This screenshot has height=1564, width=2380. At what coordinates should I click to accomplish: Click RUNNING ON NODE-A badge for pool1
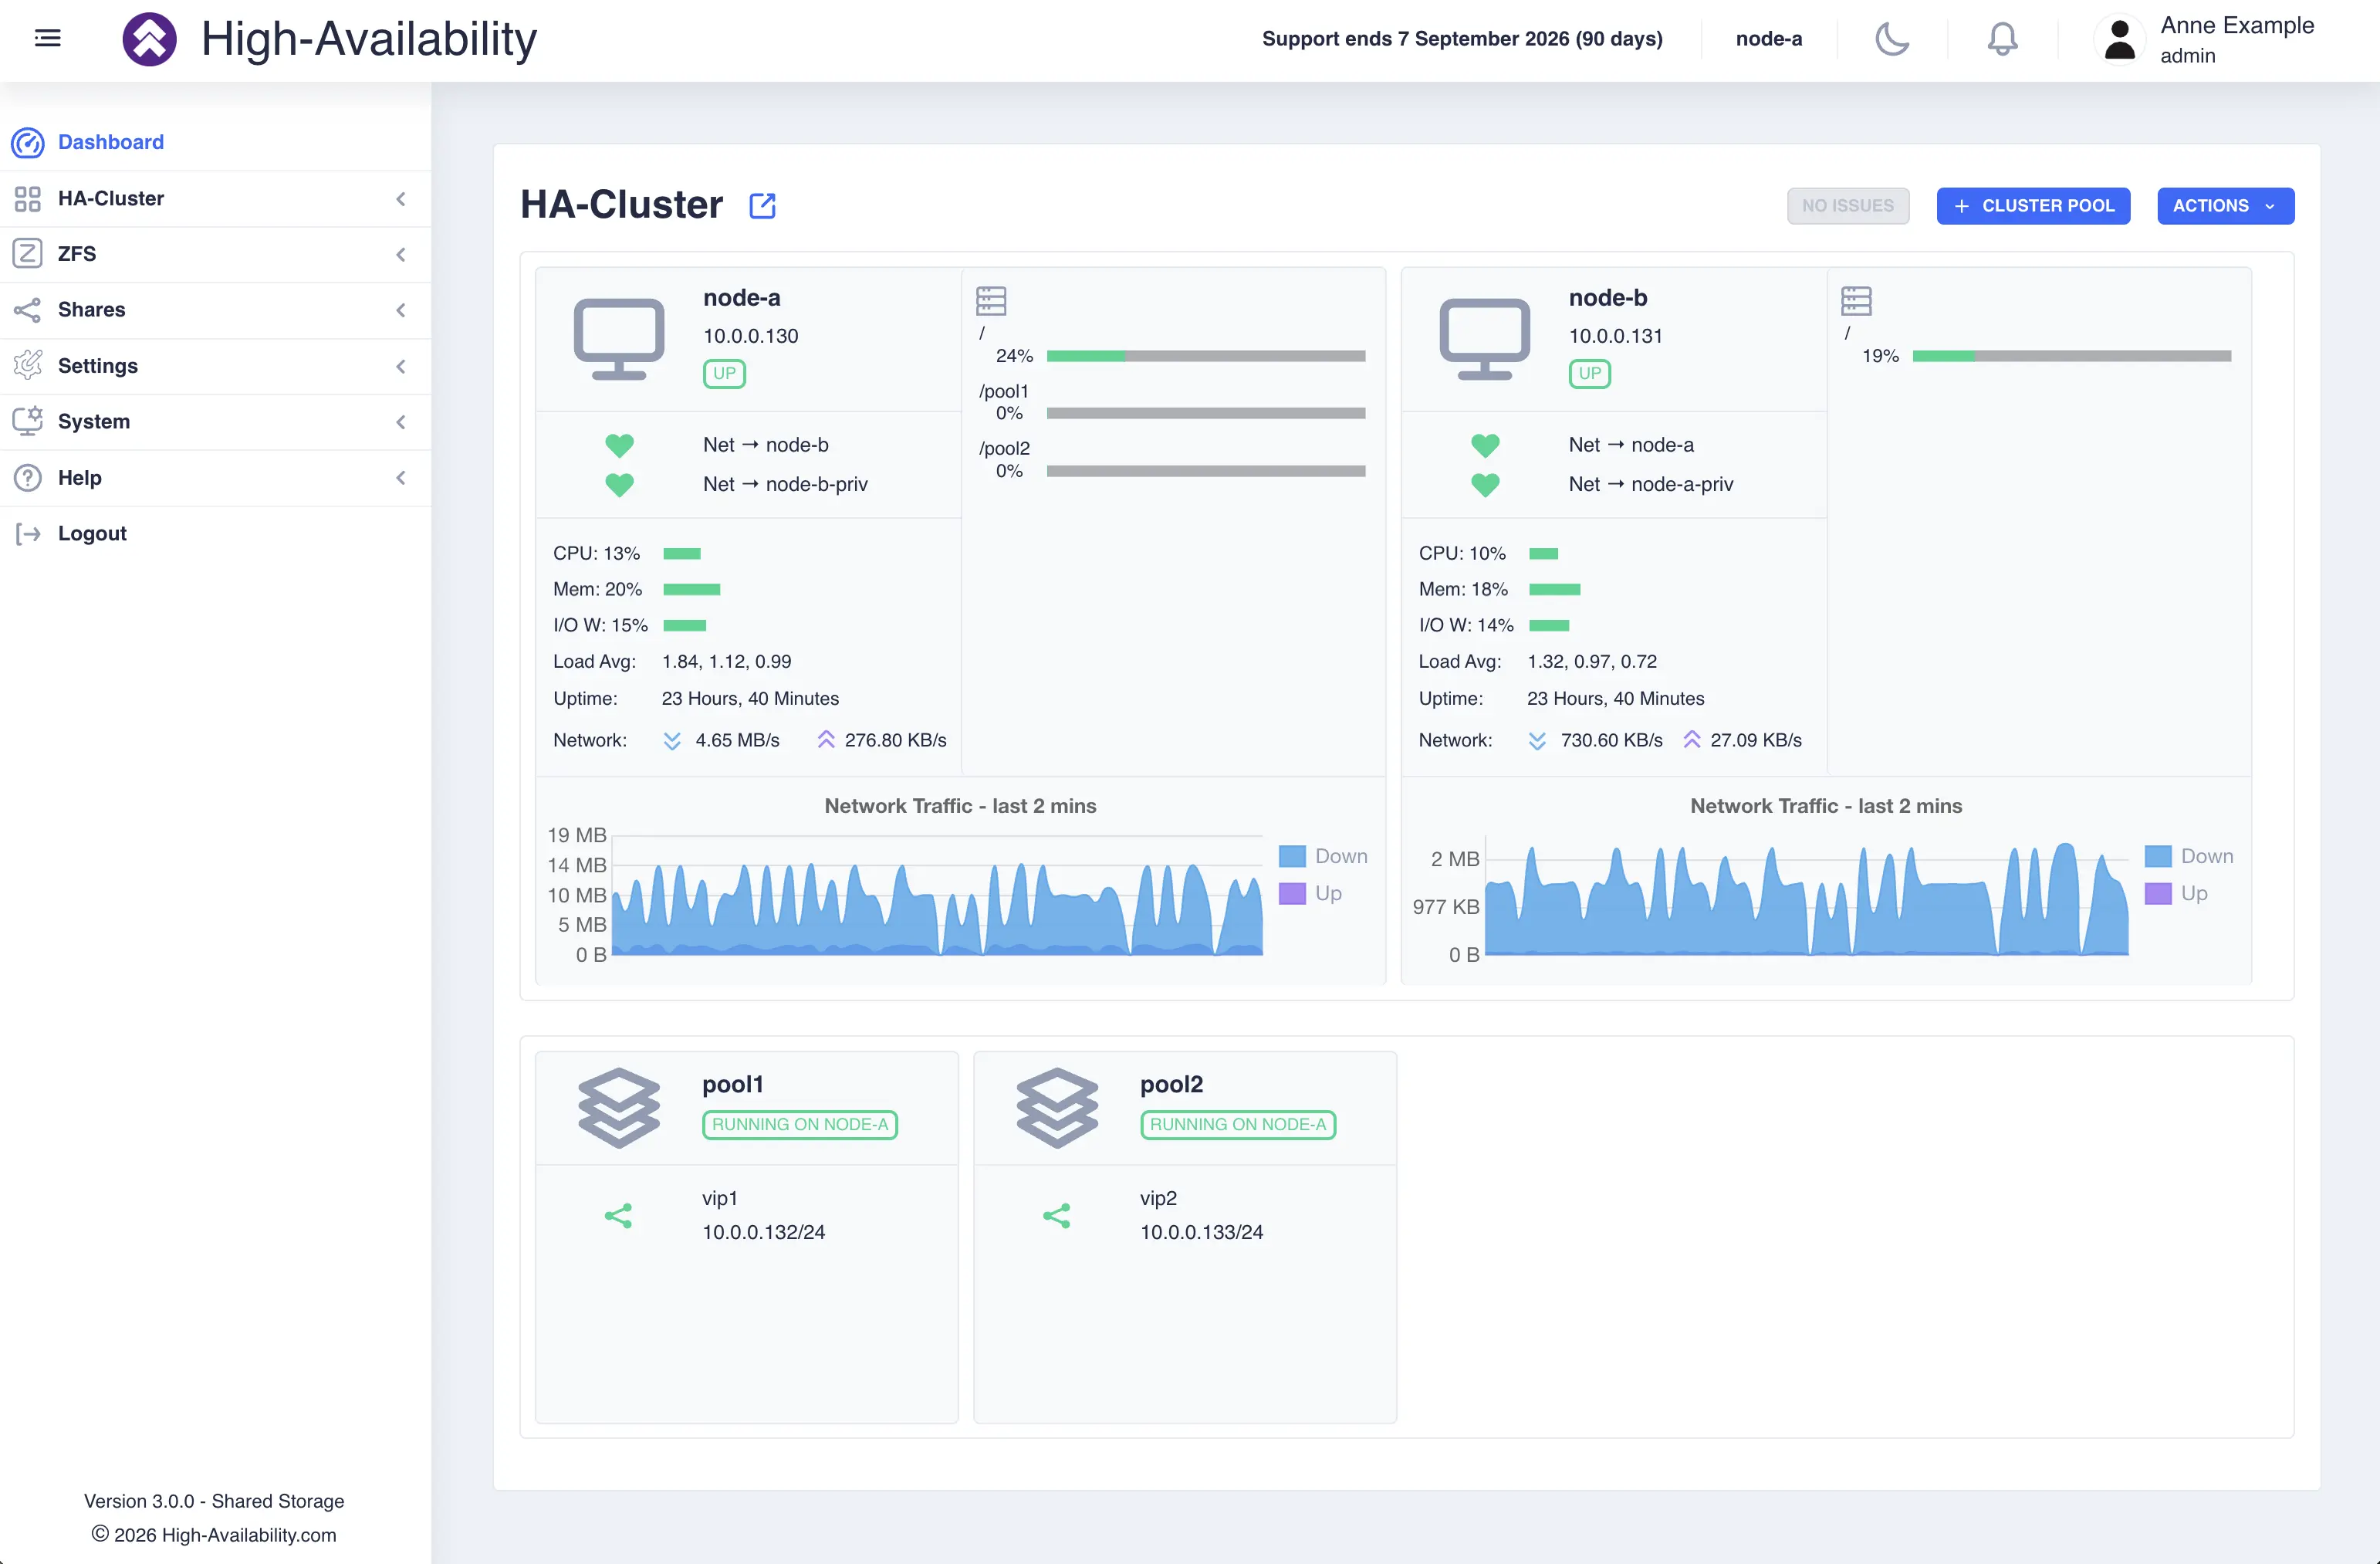(800, 1125)
